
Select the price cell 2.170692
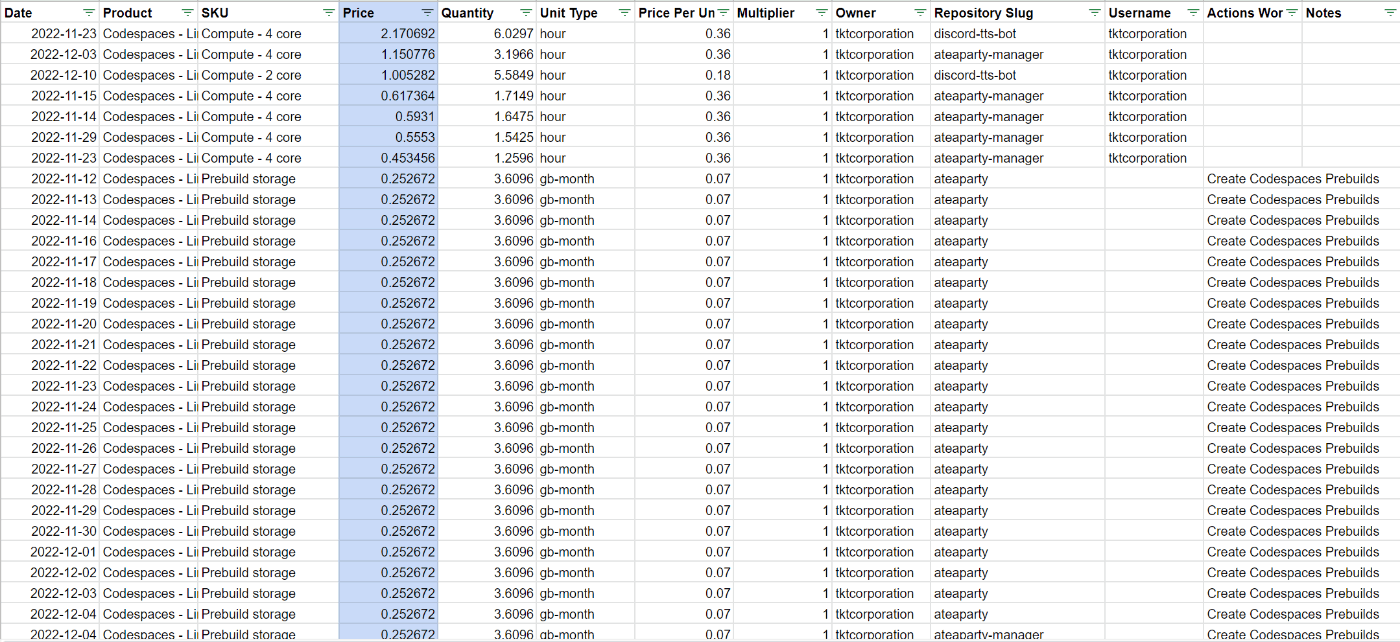point(388,33)
